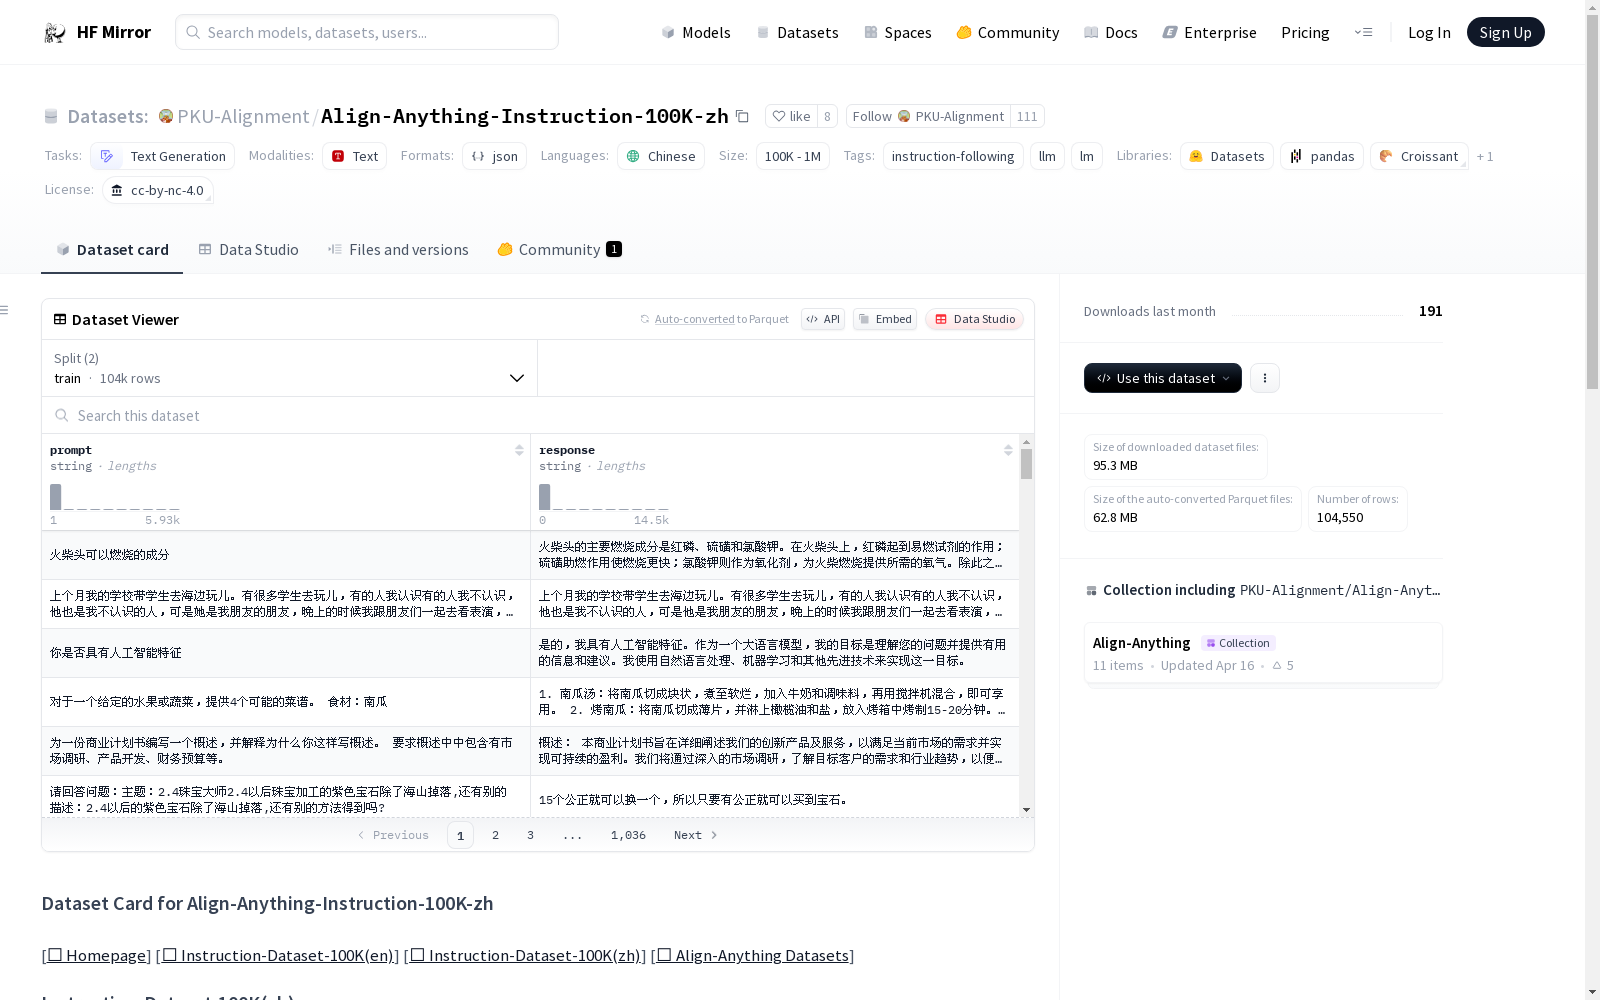Expand the Use this dataset dropdown
The width and height of the screenshot is (1600, 1000).
coord(1163,378)
